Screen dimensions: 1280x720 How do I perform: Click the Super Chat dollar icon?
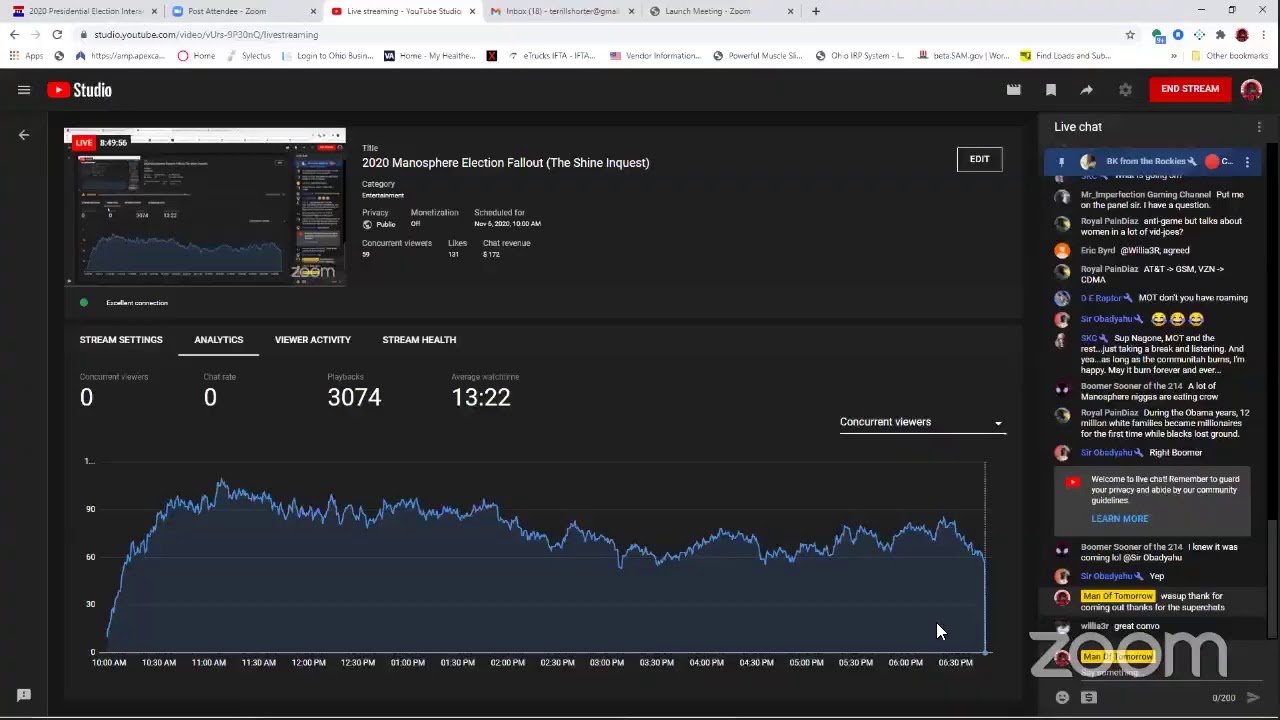[1089, 698]
